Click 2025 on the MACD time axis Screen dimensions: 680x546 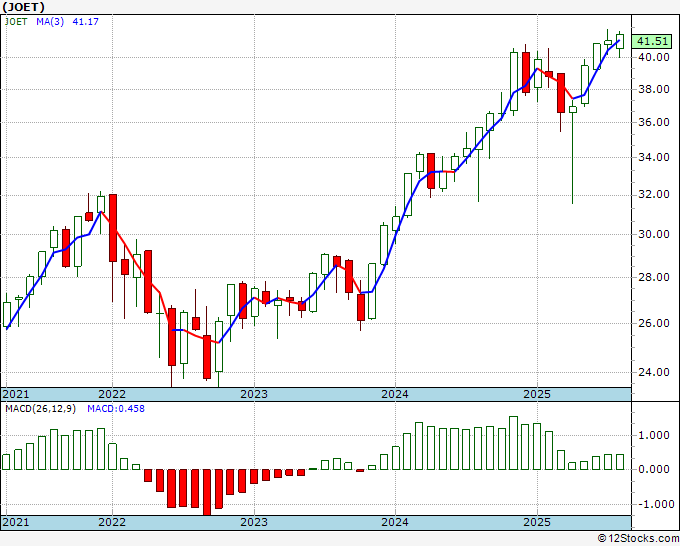point(537,522)
